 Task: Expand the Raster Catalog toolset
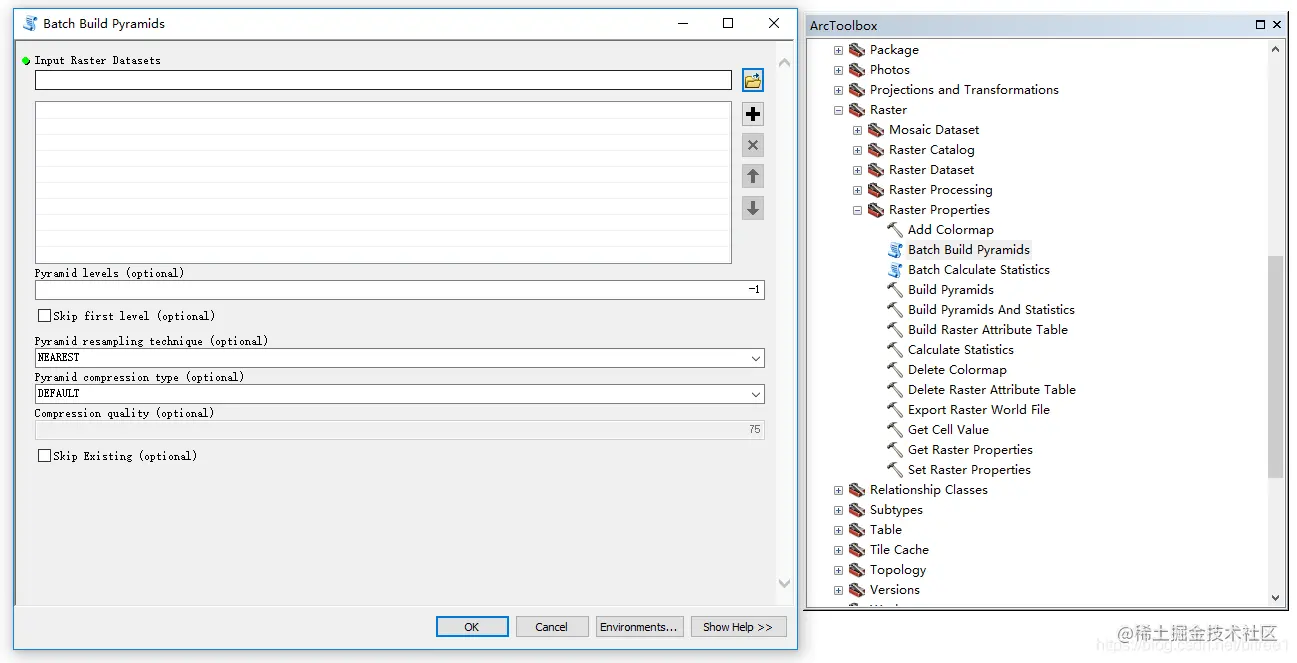coord(858,150)
